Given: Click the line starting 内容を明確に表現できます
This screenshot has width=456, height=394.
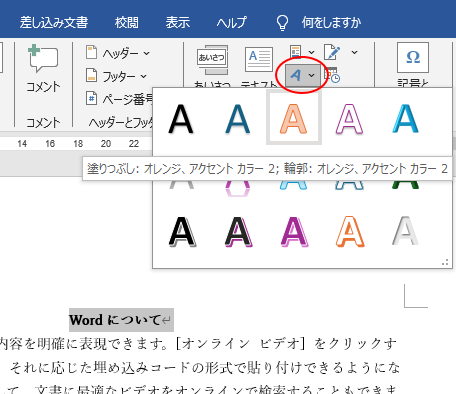Looking at the screenshot, I should point(198,344).
